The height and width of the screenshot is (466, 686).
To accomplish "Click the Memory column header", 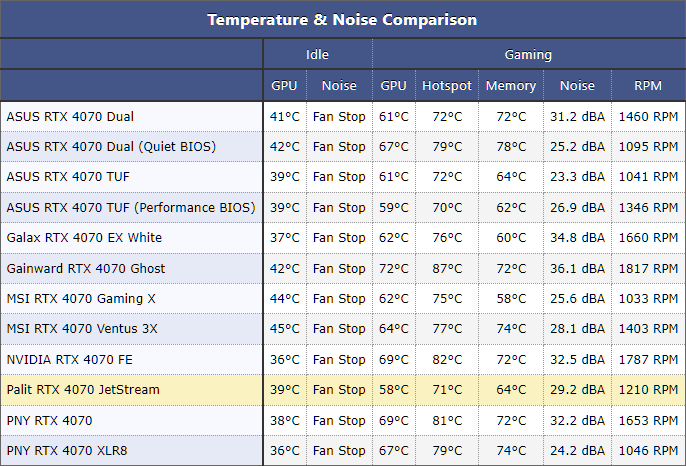I will point(511,85).
